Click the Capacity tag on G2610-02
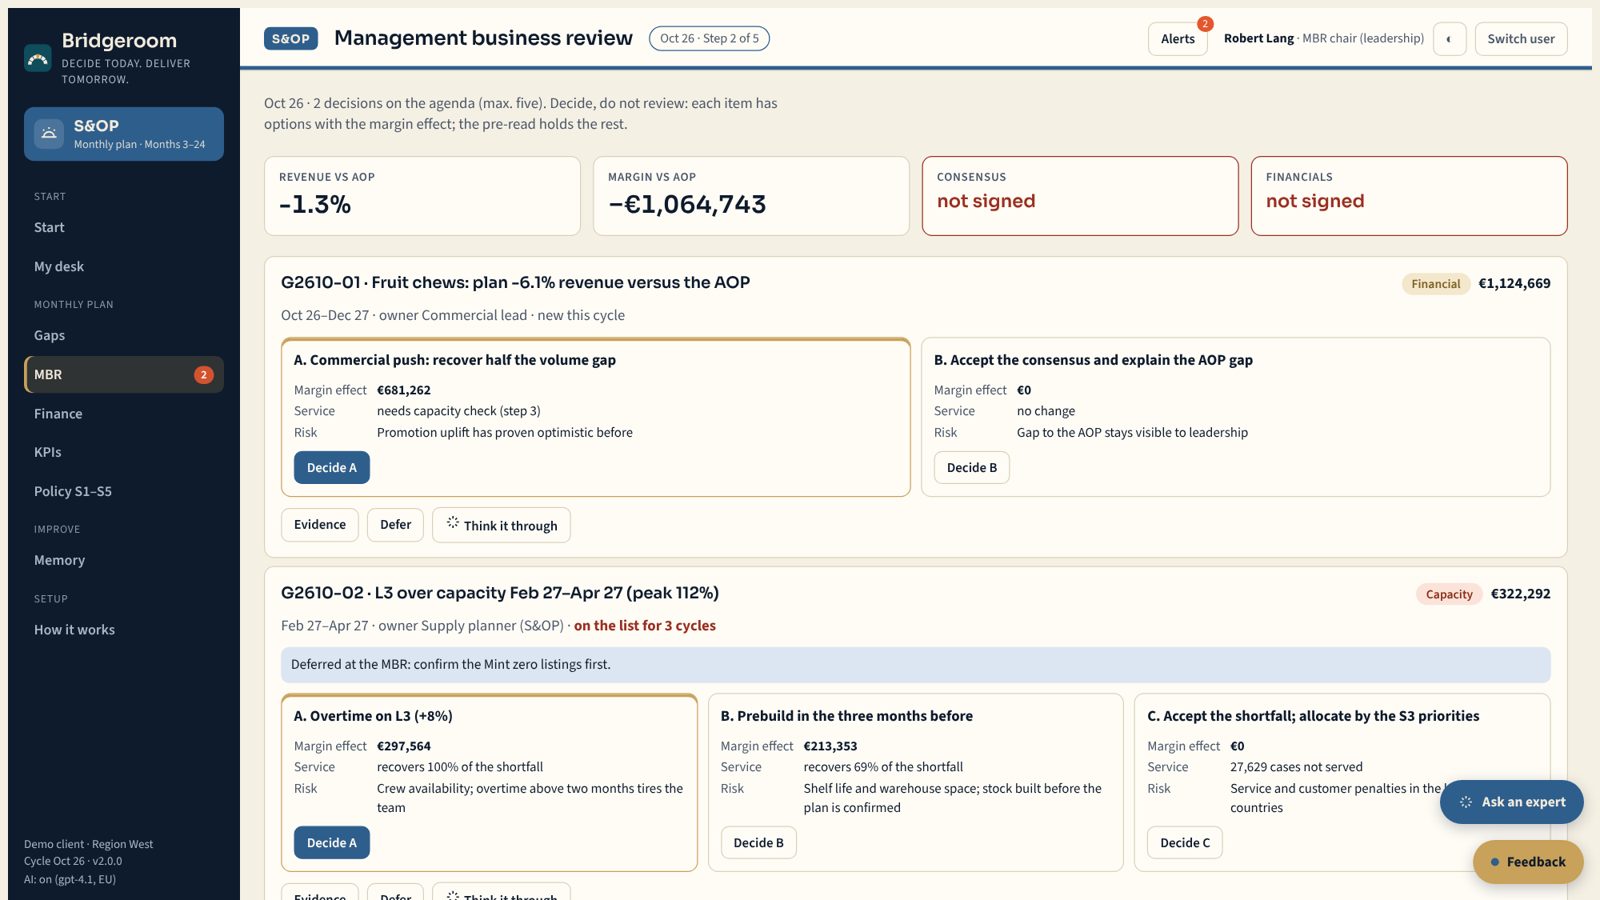 click(1449, 594)
